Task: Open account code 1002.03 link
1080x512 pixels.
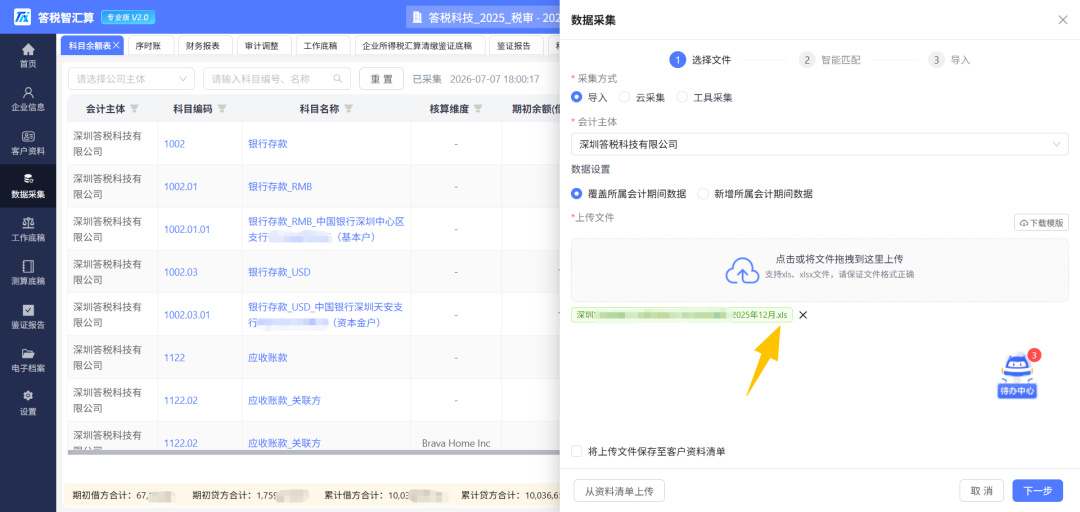Action: point(180,272)
